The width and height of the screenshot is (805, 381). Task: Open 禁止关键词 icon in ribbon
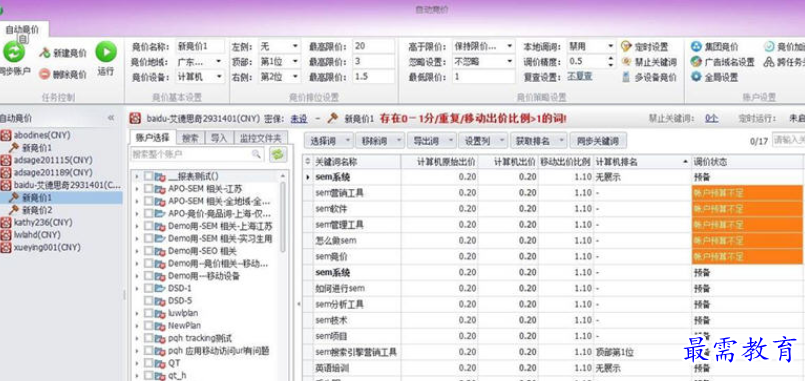click(626, 62)
